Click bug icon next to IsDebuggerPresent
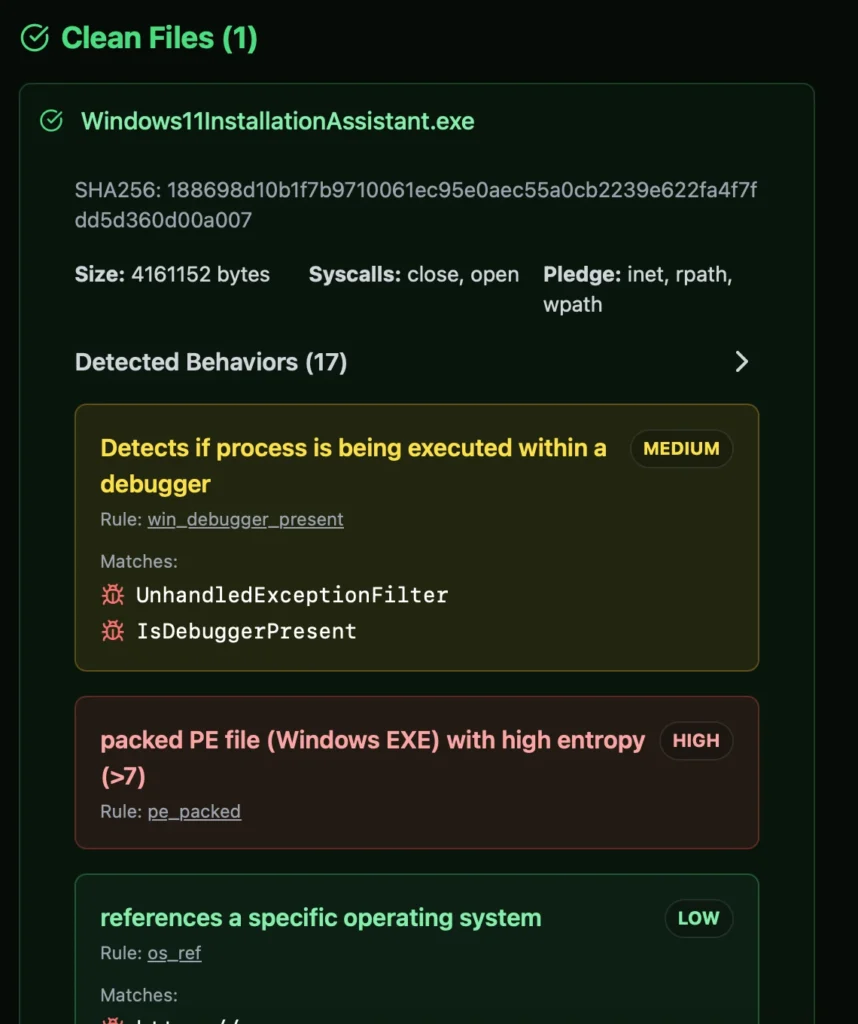The width and height of the screenshot is (858, 1024). [x=113, y=631]
